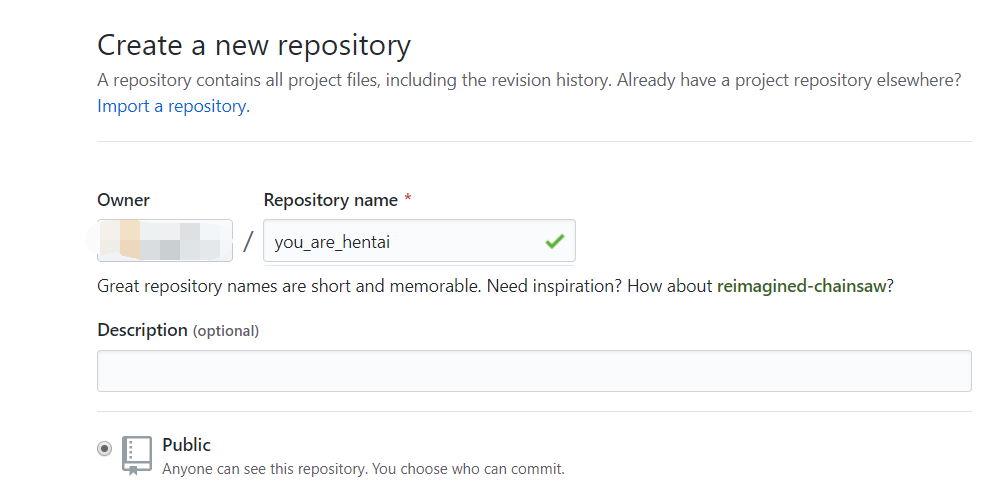Click the bold Public option label
This screenshot has width=1000, height=500.
pyautogui.click(x=187, y=445)
